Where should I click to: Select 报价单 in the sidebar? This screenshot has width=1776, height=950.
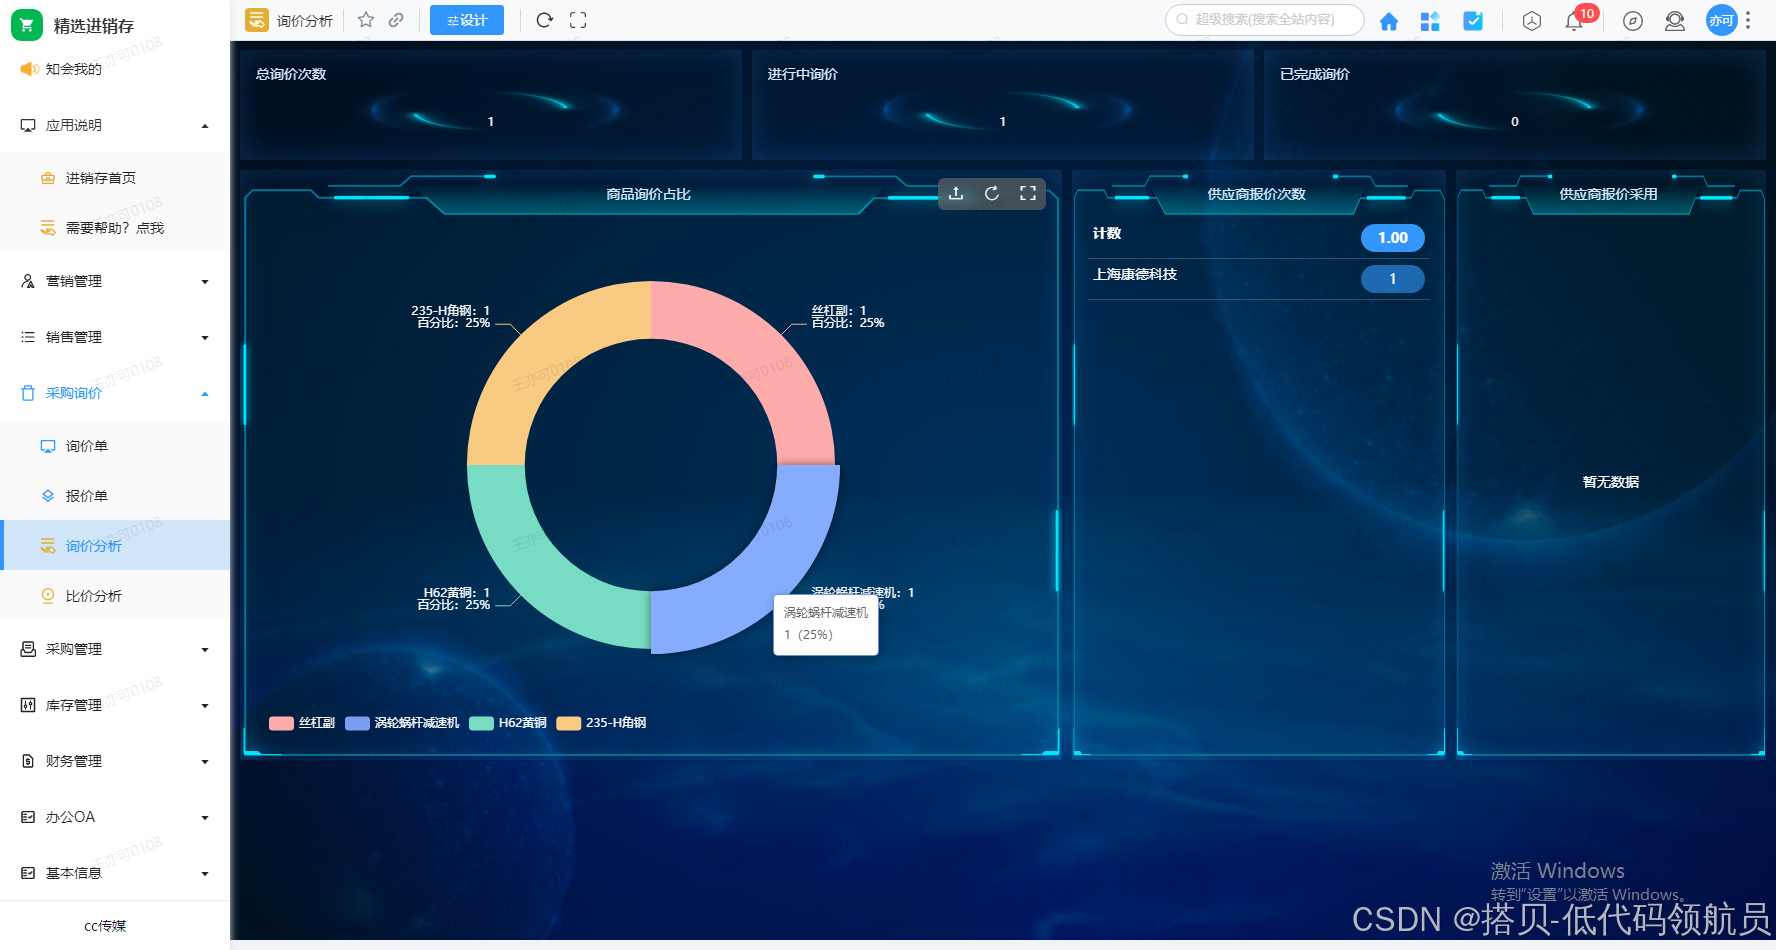point(86,496)
